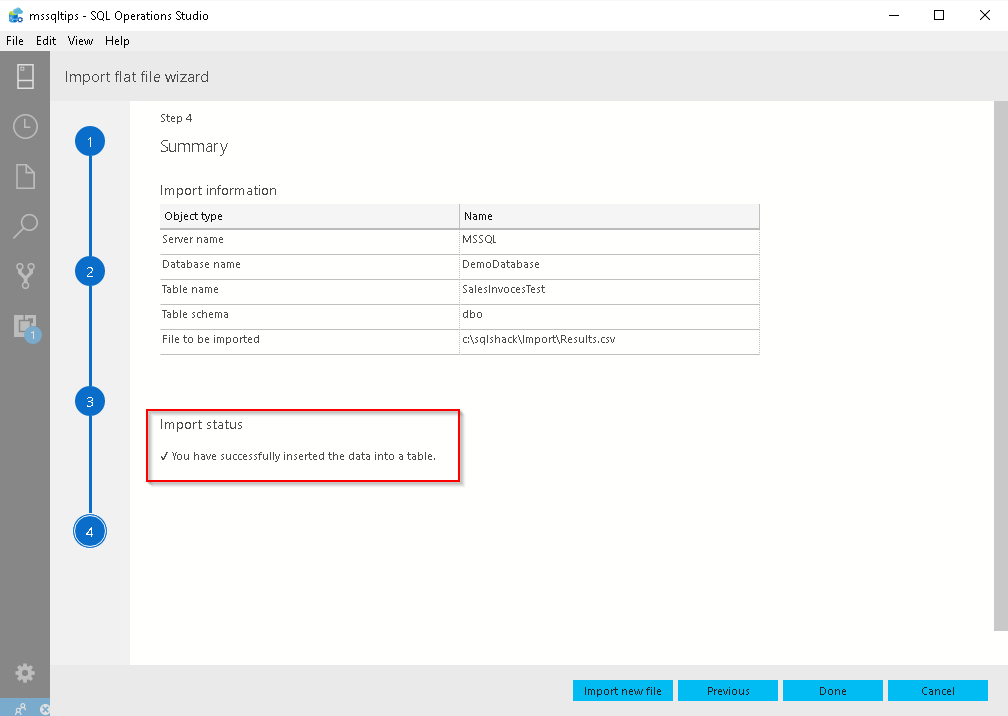The width and height of the screenshot is (1008, 716).
Task: Open the Manage gear icon
Action: 25,673
